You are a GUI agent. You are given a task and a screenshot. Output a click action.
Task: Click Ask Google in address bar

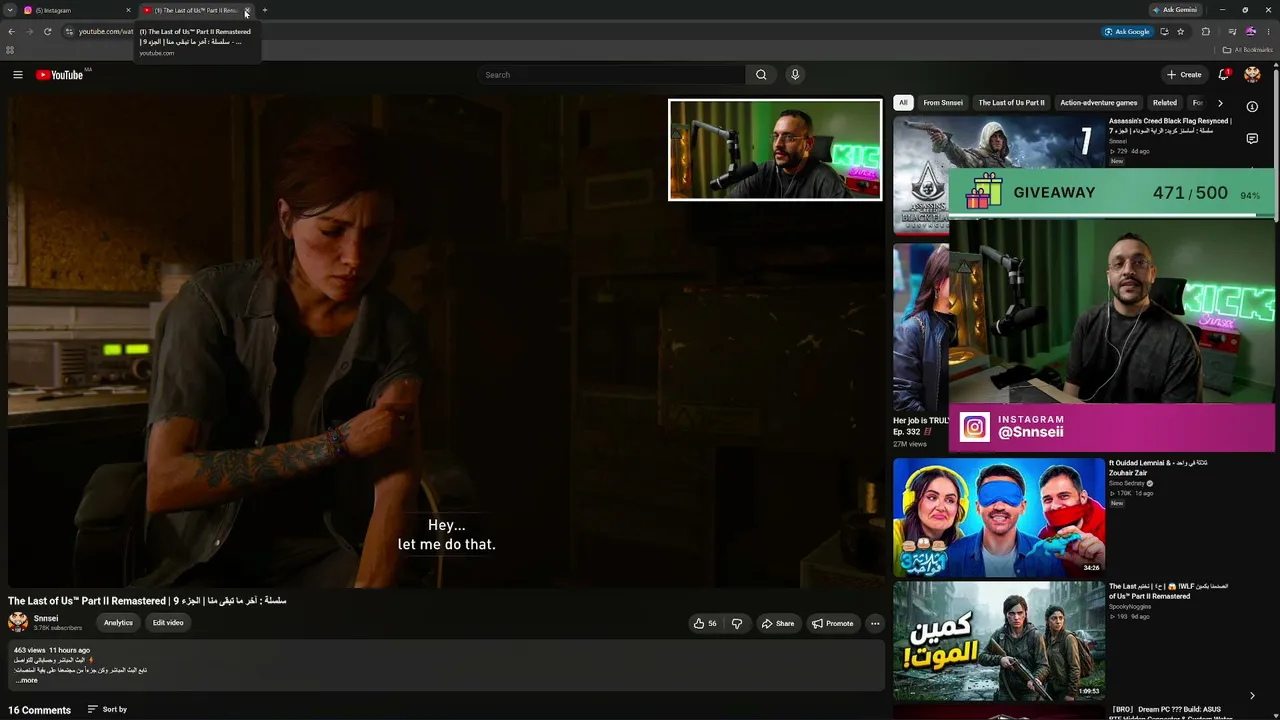coord(1127,31)
